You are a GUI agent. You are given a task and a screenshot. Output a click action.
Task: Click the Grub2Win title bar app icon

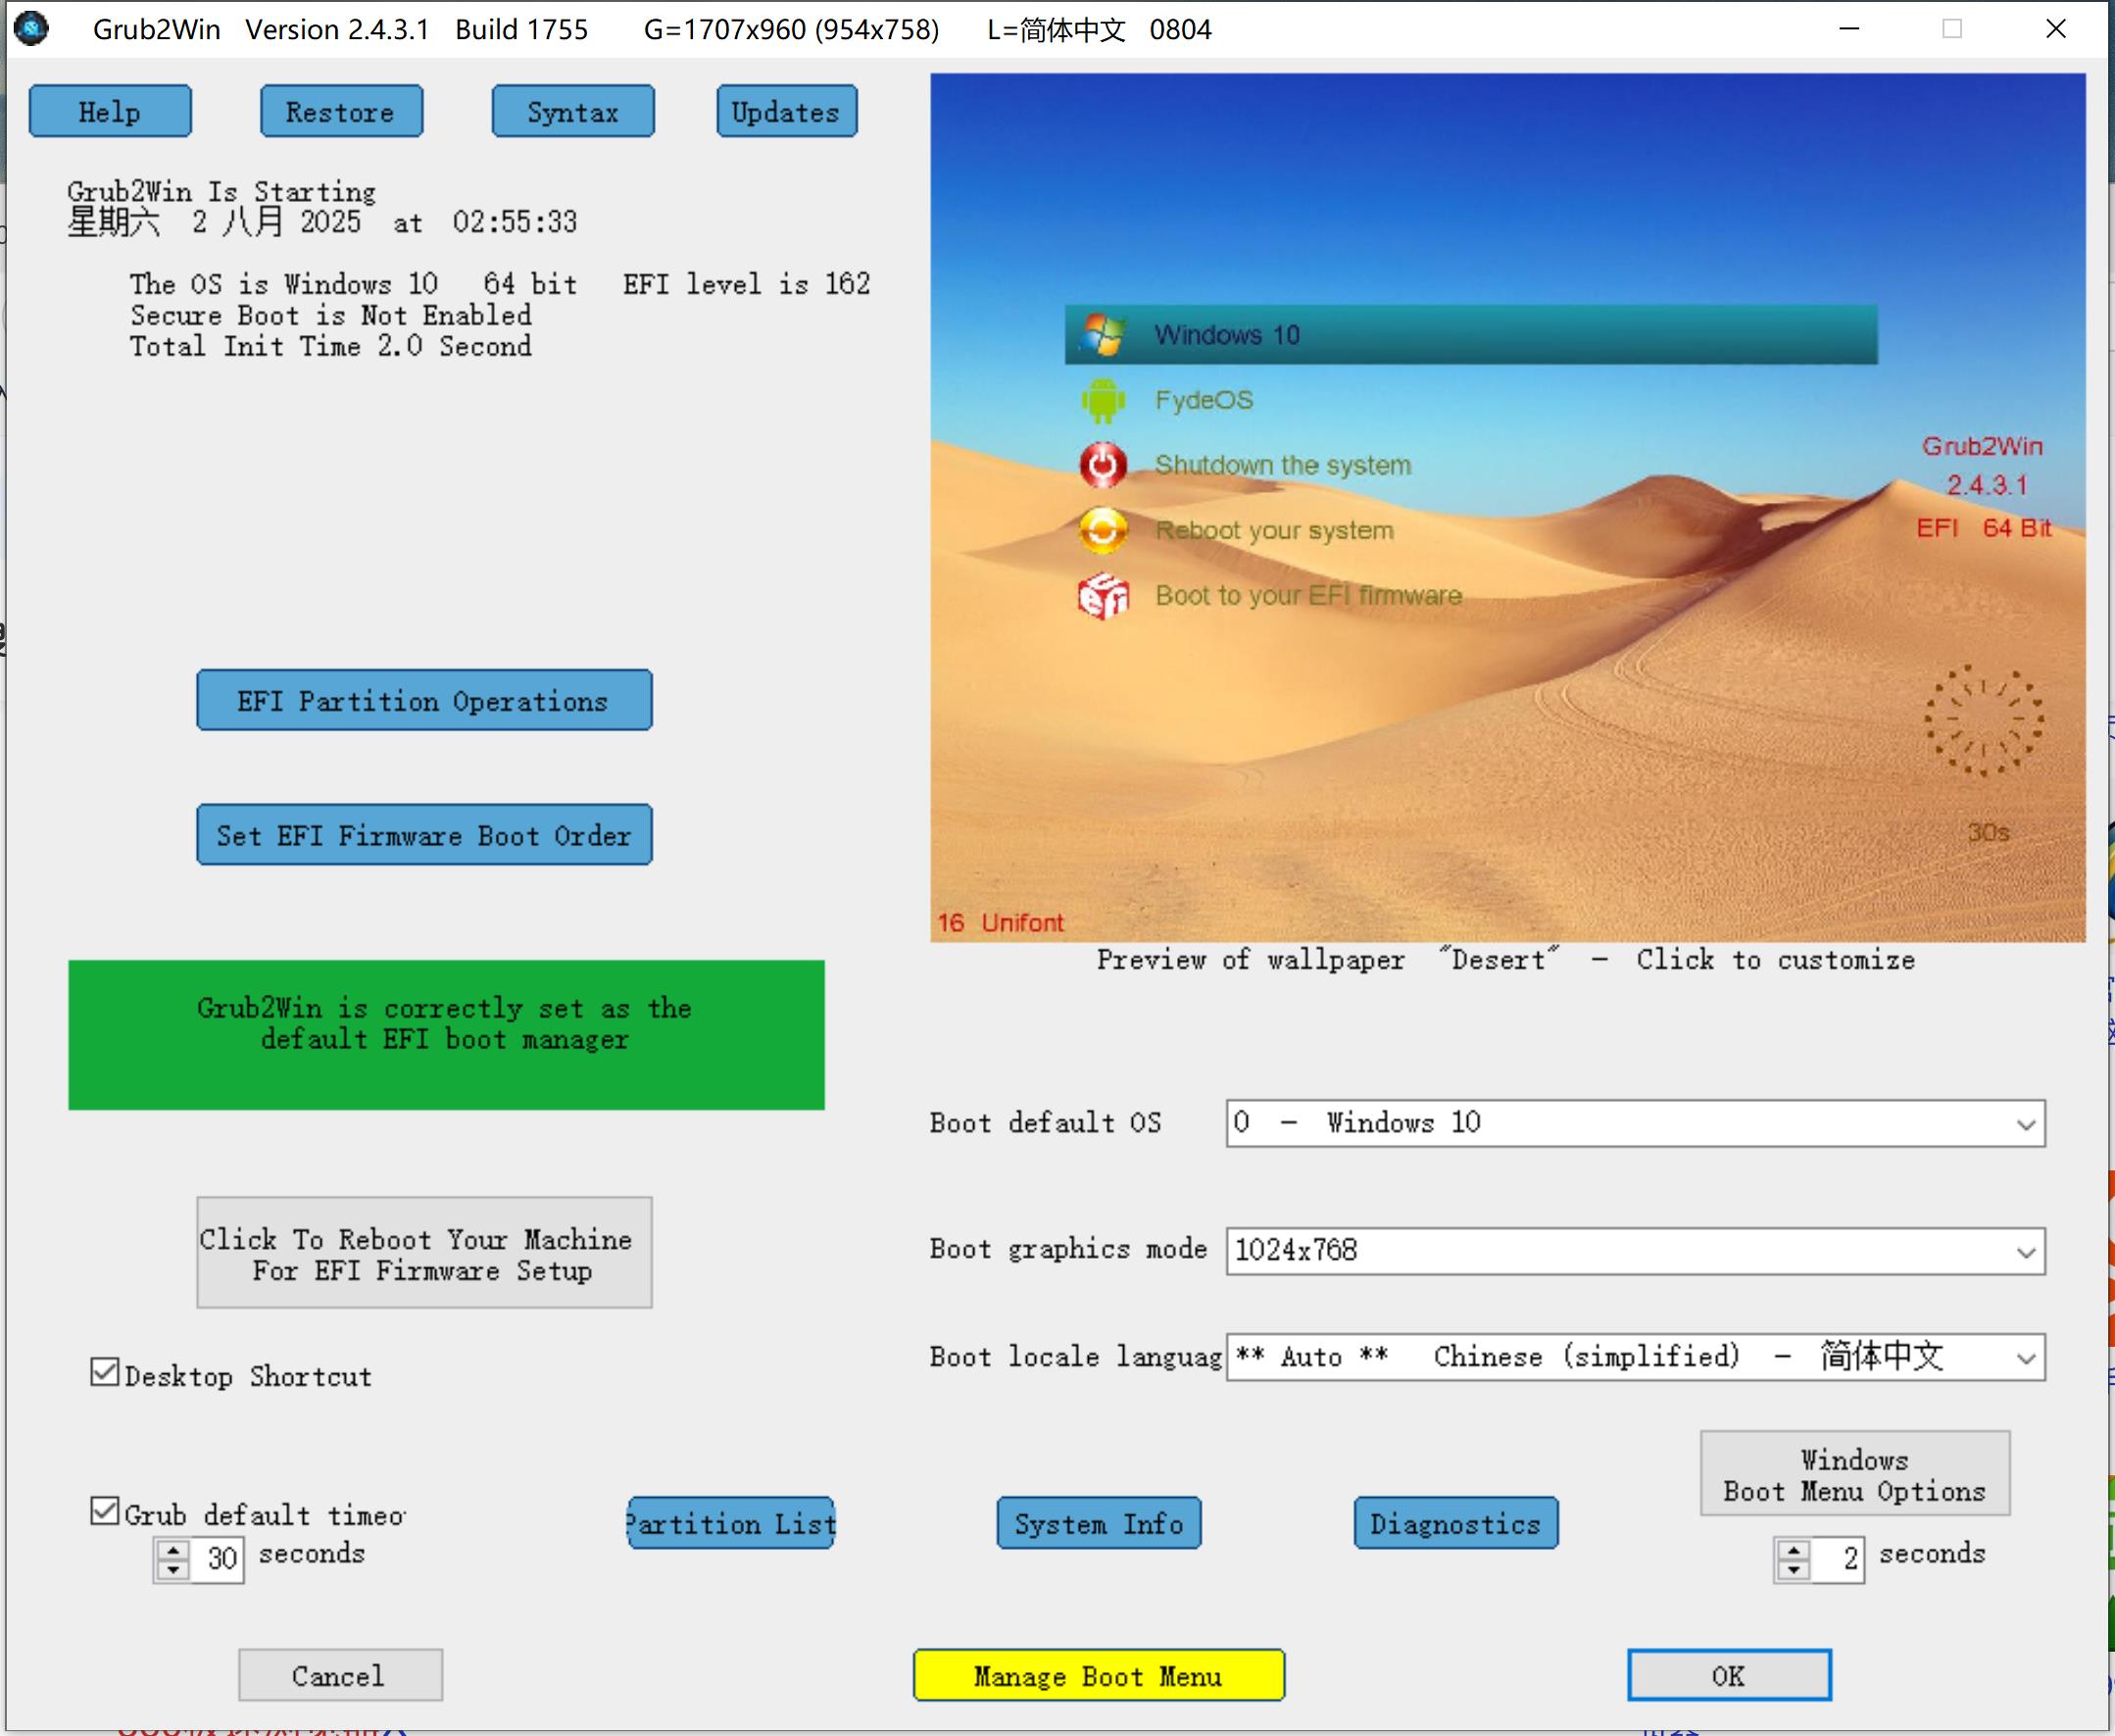[31, 28]
